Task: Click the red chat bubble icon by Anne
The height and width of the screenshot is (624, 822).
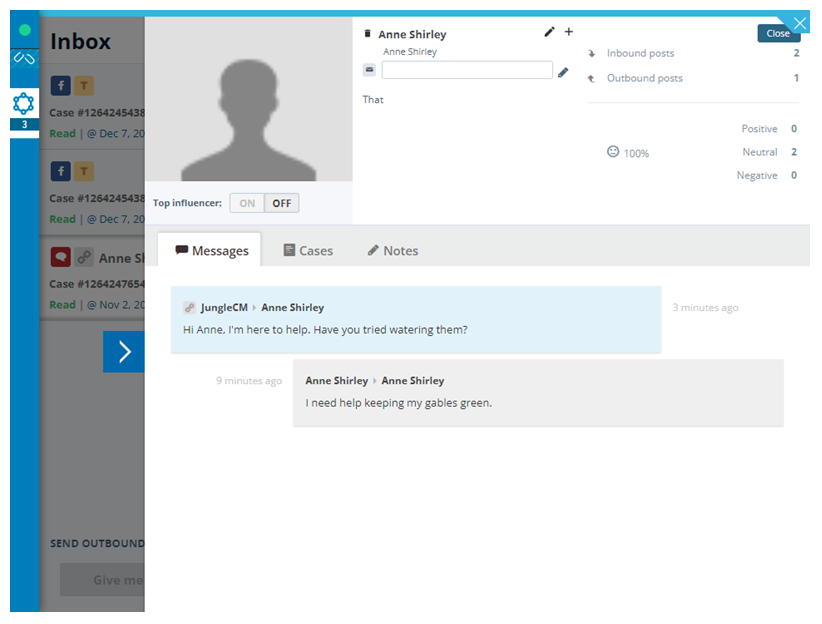Action: pos(61,257)
